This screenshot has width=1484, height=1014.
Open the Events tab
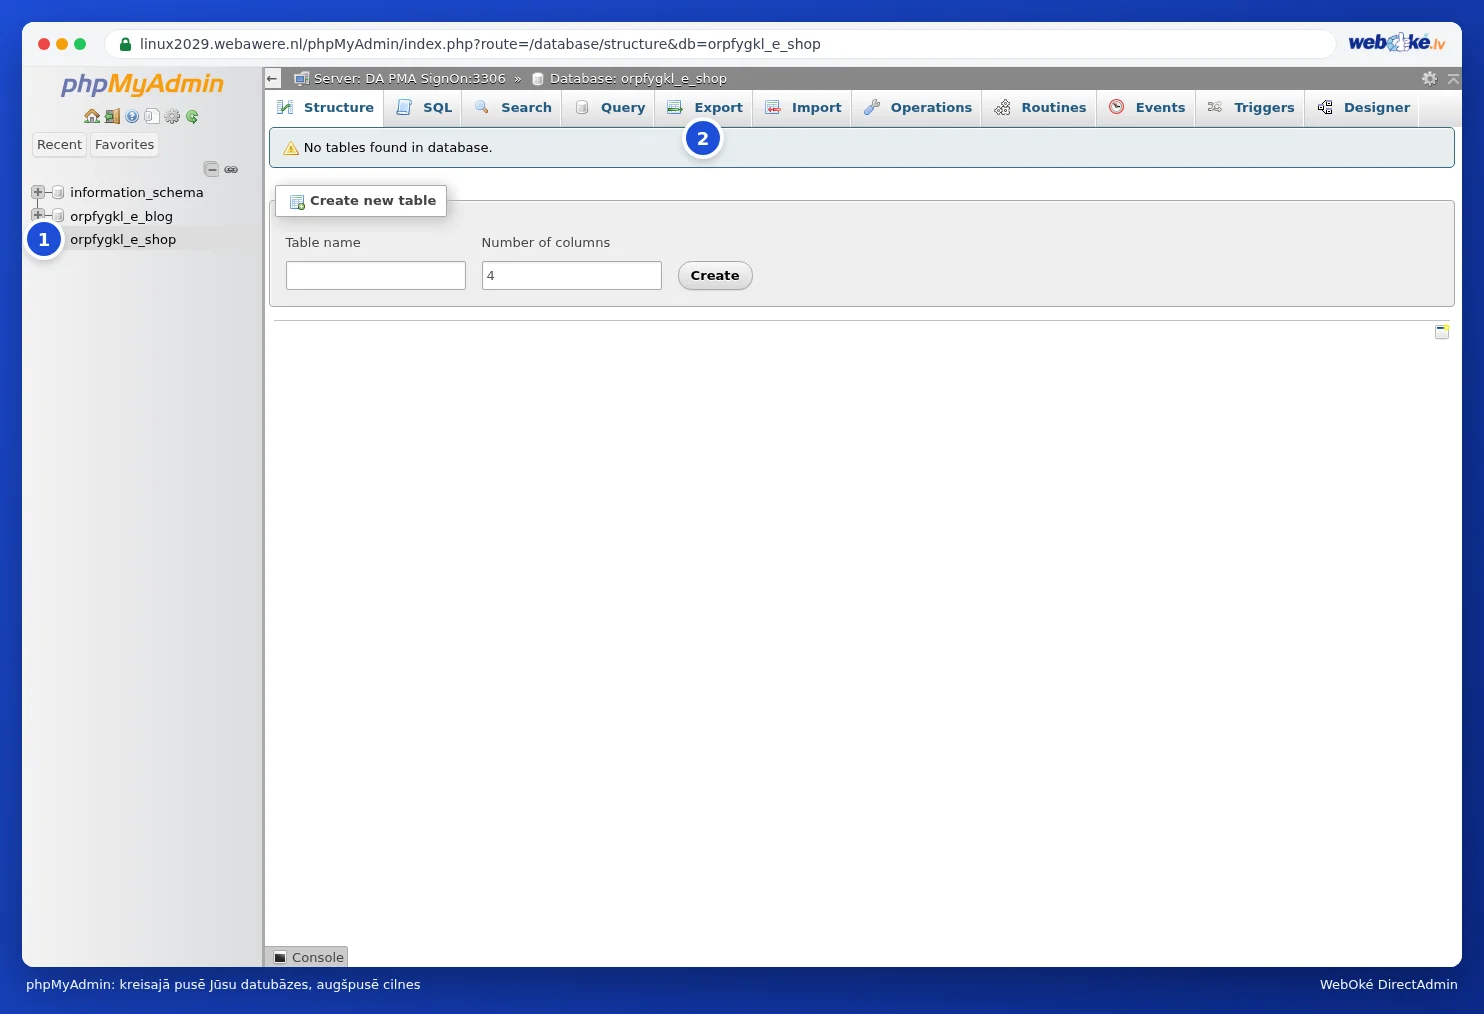coord(1147,108)
